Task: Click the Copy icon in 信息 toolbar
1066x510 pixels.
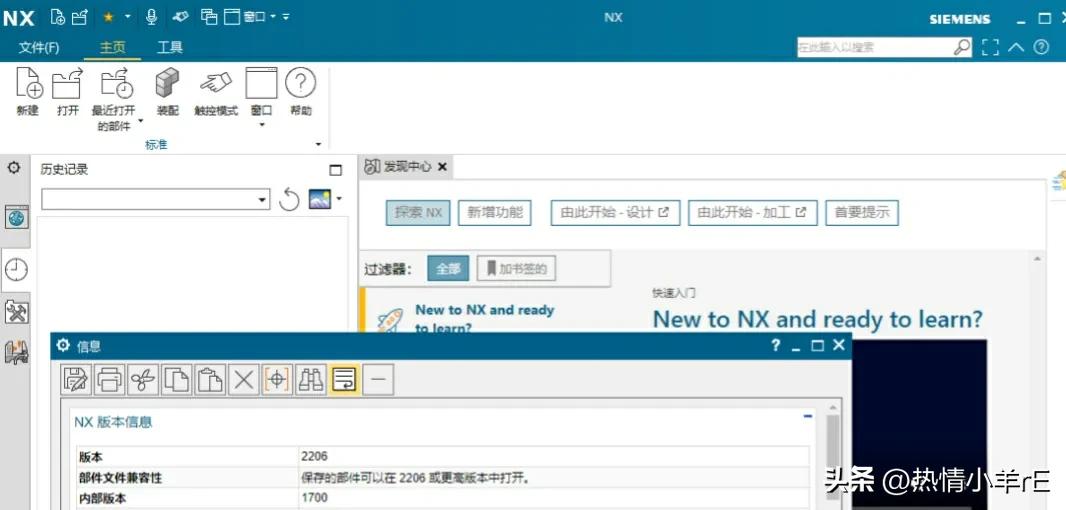Action: click(176, 380)
